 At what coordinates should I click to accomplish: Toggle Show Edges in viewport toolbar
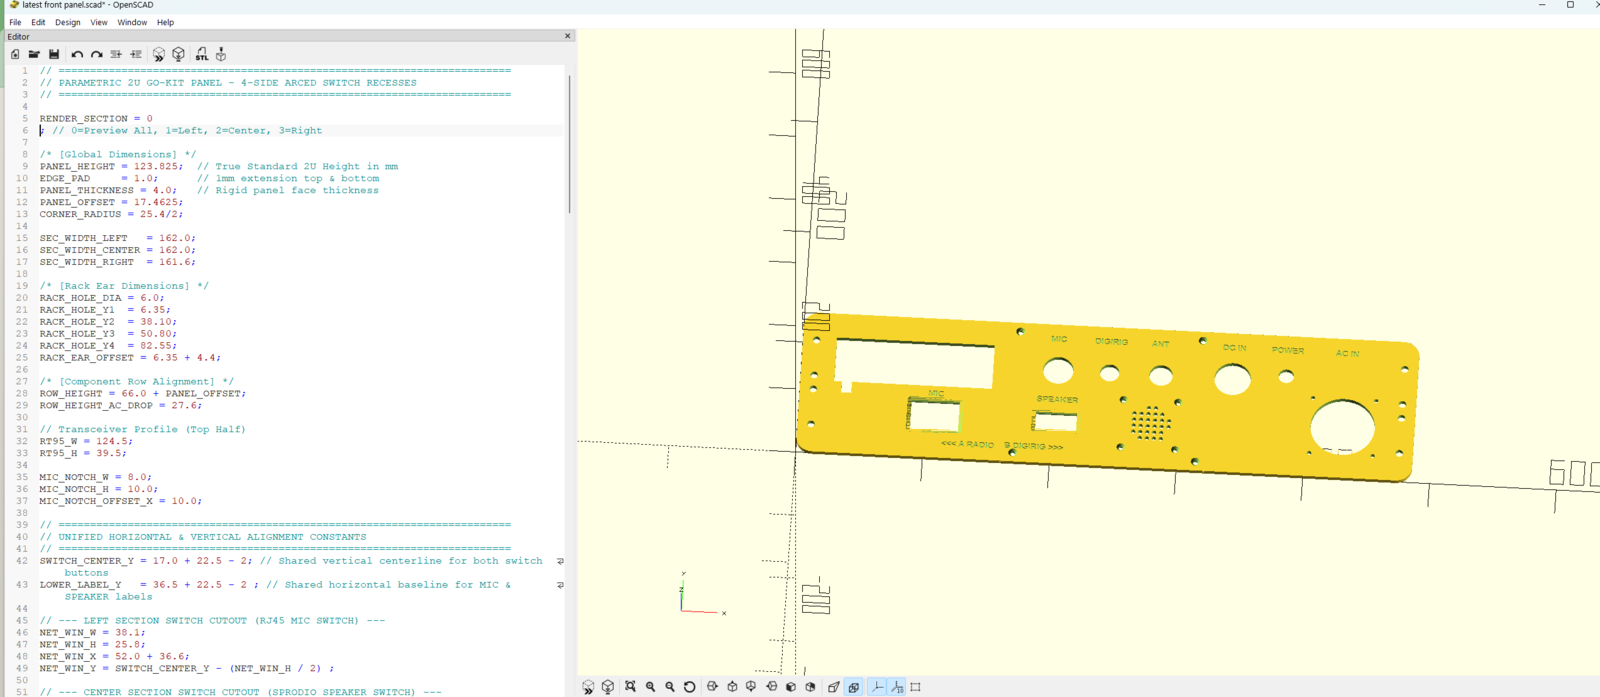point(916,687)
